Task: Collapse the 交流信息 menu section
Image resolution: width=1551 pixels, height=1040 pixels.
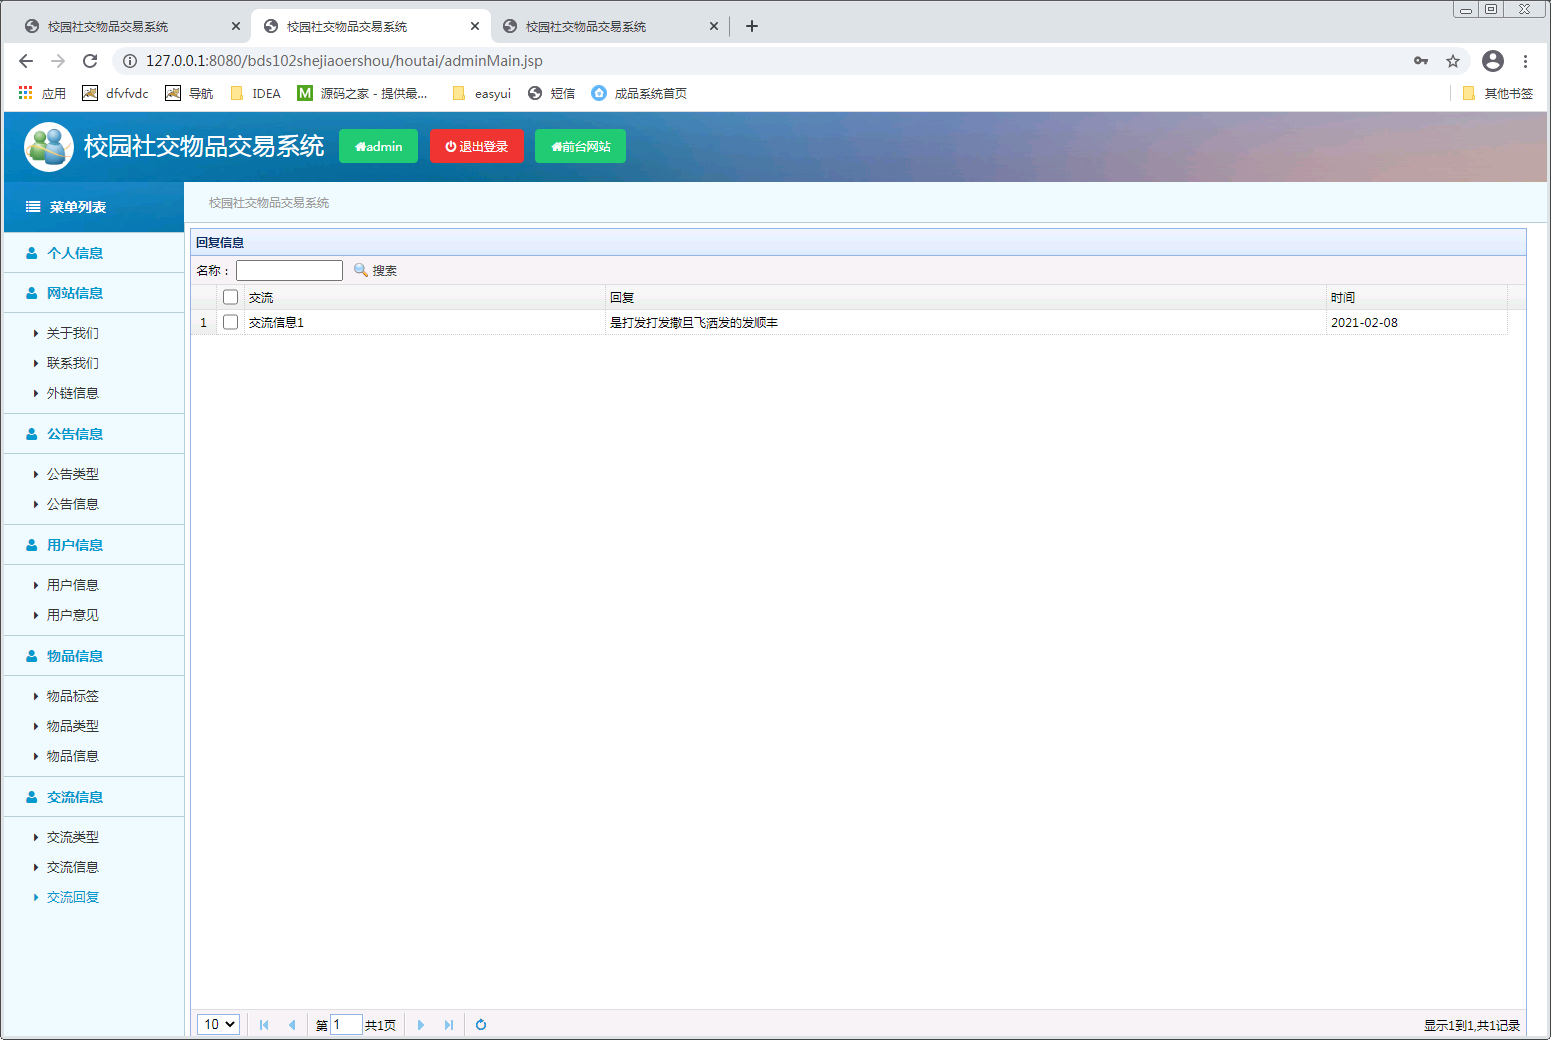Action: [94, 797]
